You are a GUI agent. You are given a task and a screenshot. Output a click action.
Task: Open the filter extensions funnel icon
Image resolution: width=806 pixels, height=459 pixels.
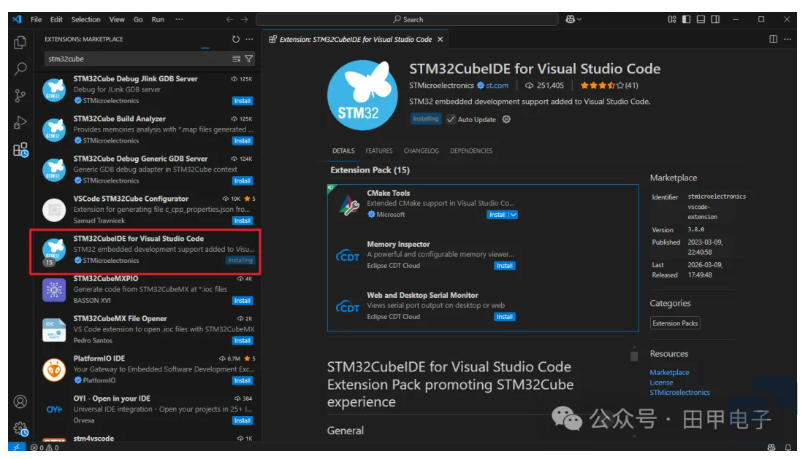click(249, 59)
